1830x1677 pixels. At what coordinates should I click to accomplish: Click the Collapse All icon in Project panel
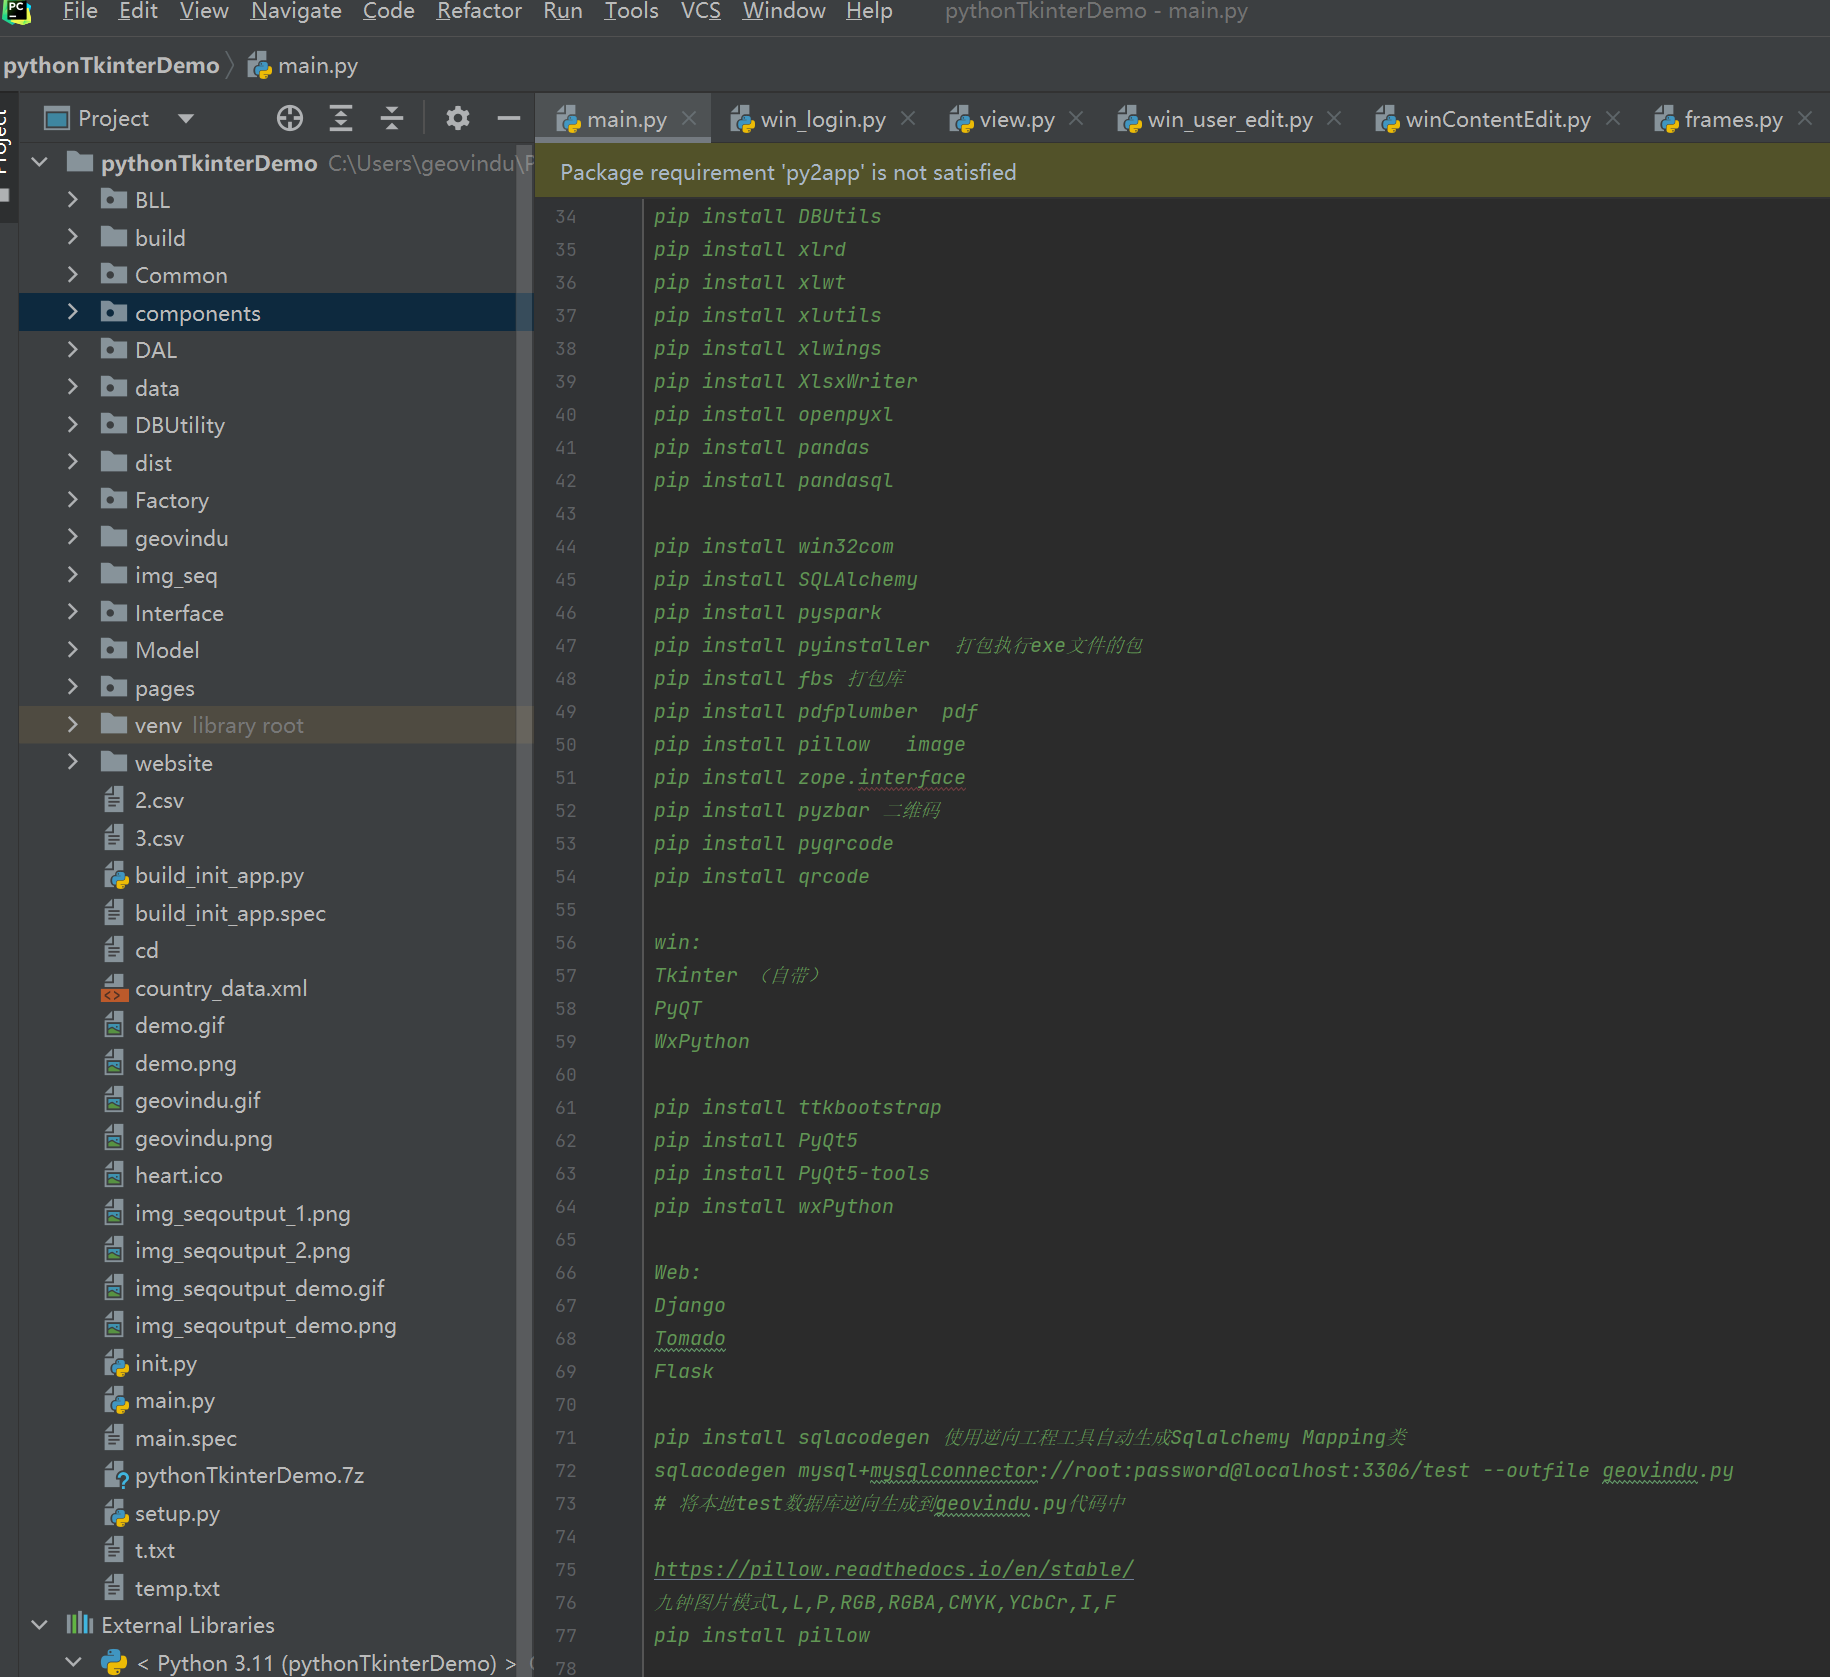[x=392, y=119]
